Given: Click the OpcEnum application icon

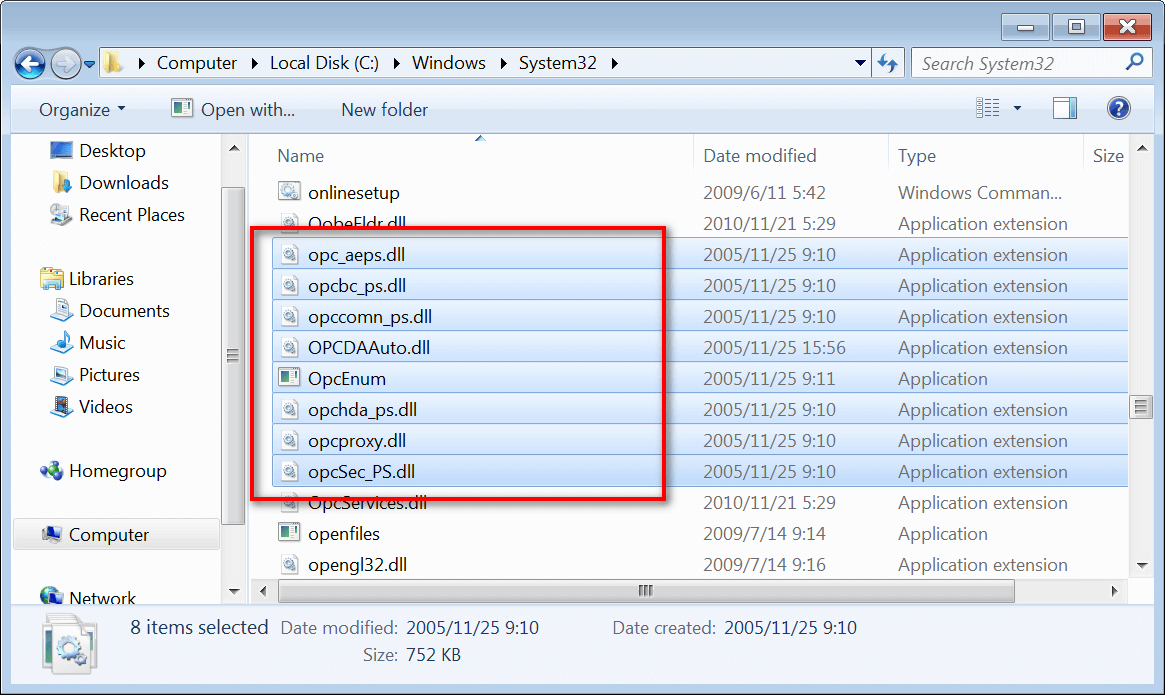Looking at the screenshot, I should [x=290, y=379].
